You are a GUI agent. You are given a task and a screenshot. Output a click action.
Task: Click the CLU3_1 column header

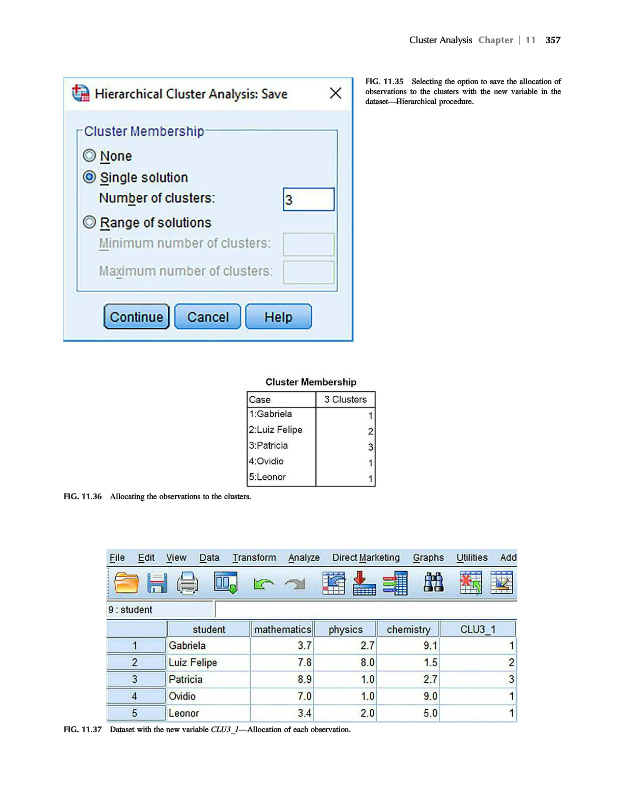(x=478, y=629)
